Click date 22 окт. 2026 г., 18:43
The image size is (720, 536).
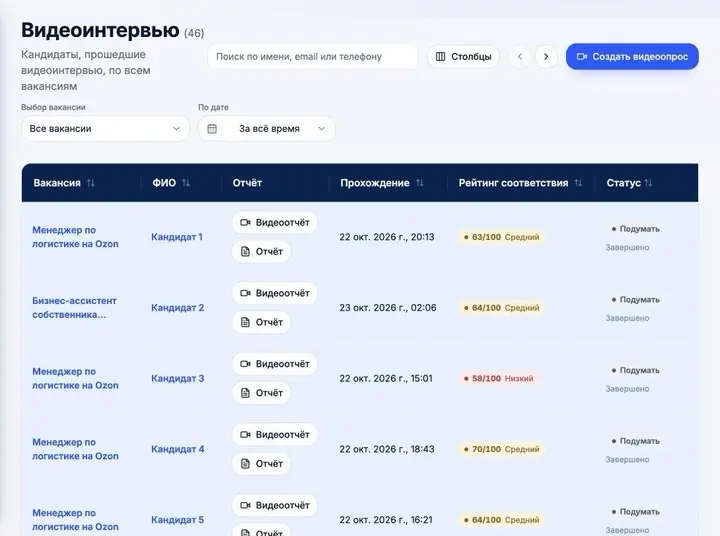(x=387, y=449)
